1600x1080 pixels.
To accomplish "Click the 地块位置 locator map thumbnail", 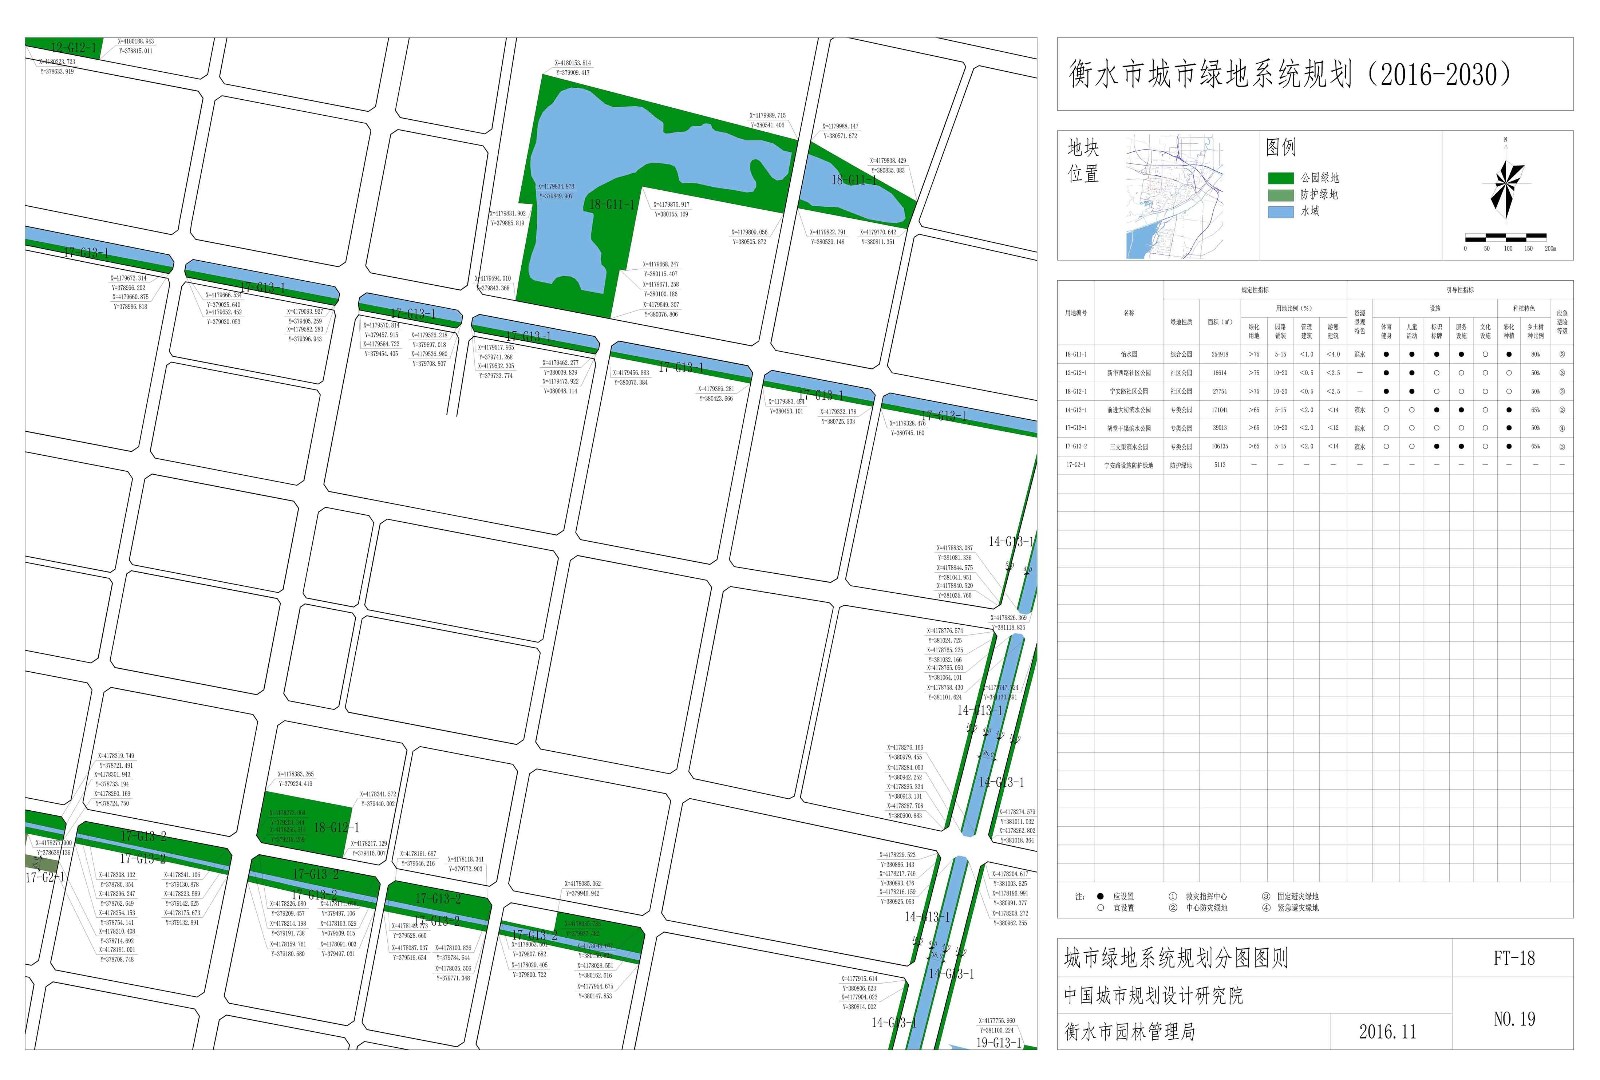I will pos(1175,195).
